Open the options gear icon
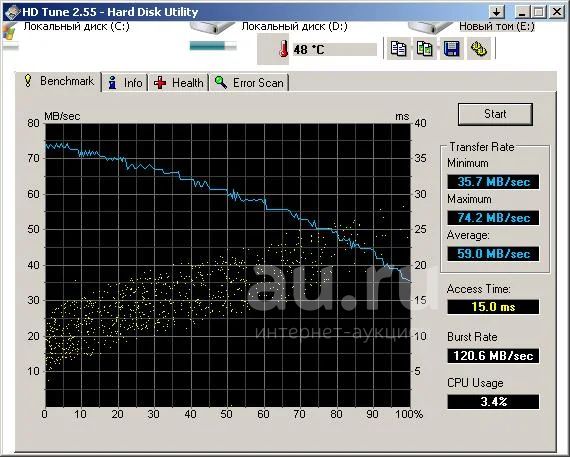This screenshot has height=457, width=570. (x=478, y=48)
